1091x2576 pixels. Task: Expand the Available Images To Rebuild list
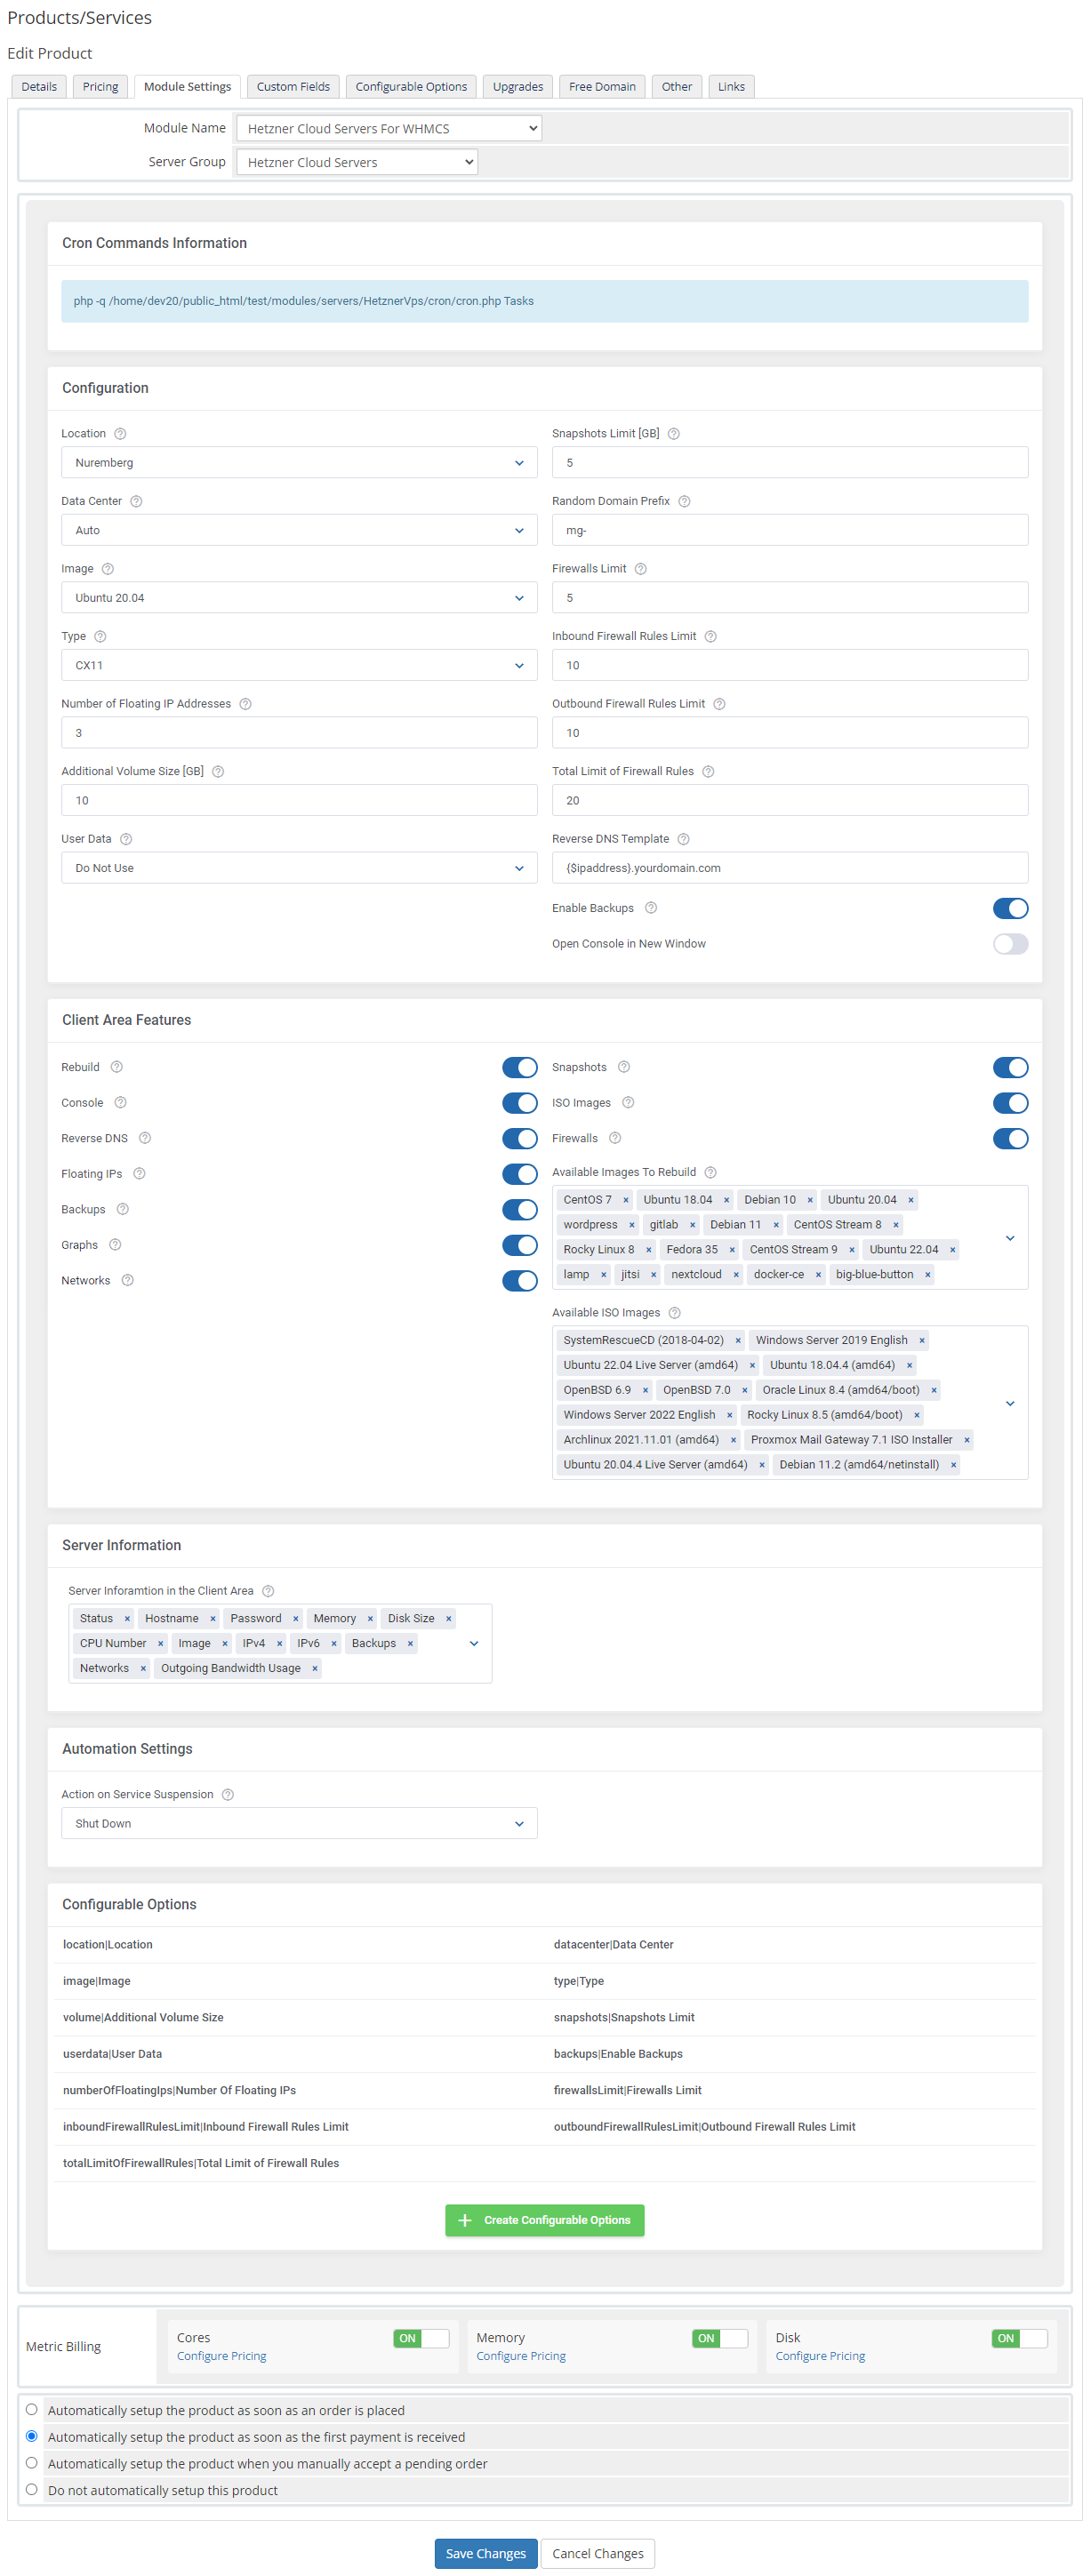1010,1237
